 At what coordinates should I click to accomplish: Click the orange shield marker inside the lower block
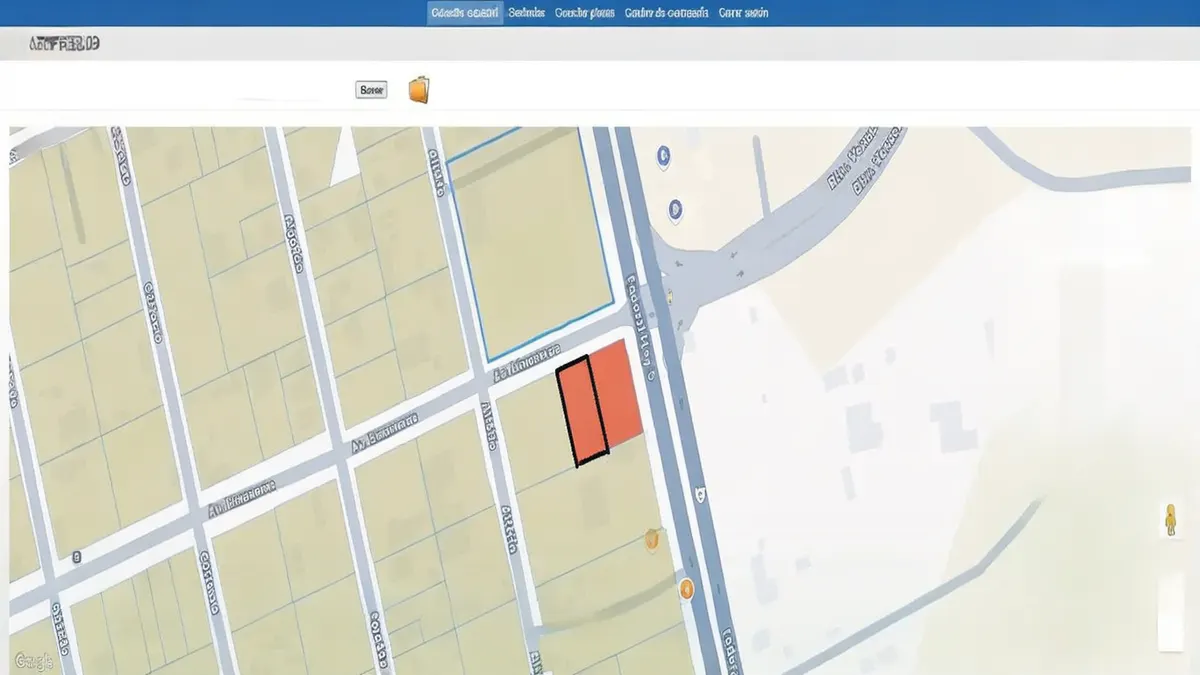[652, 540]
